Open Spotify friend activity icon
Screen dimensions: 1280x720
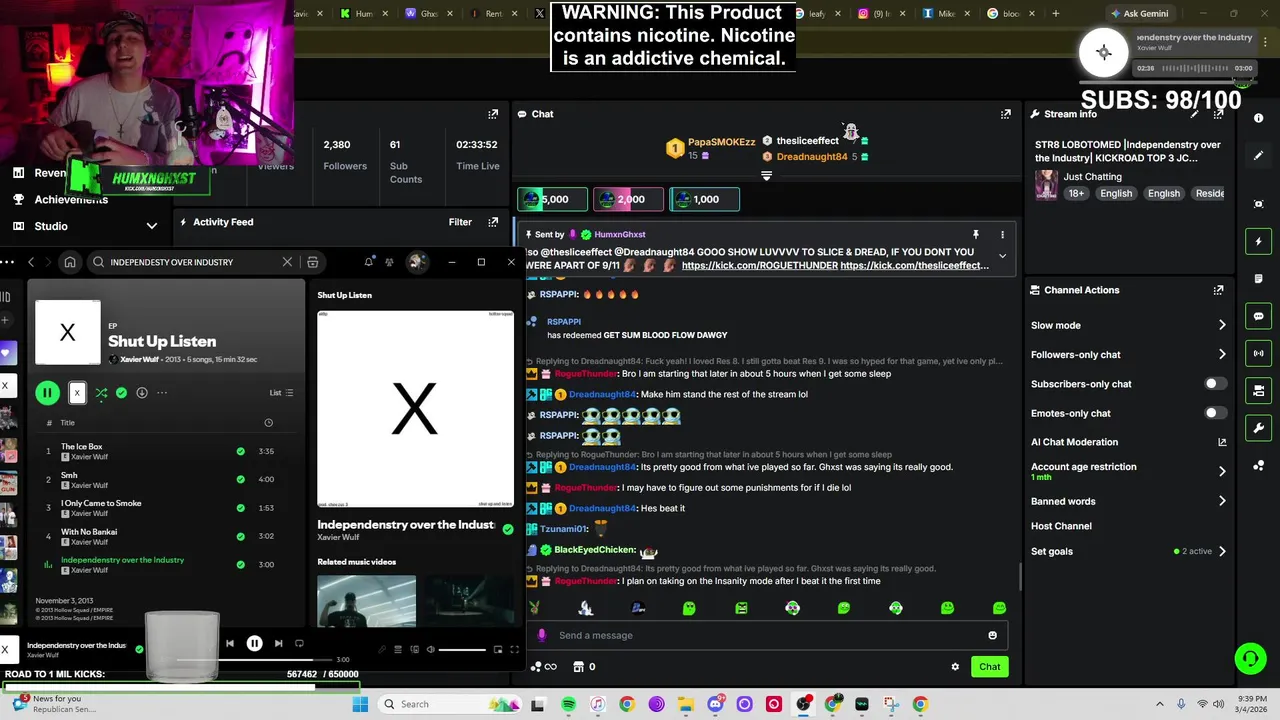(x=389, y=262)
